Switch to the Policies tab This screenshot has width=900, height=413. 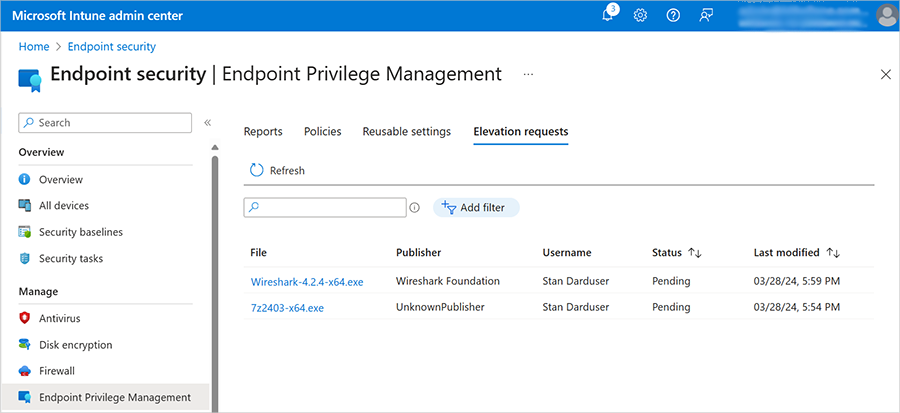point(323,131)
